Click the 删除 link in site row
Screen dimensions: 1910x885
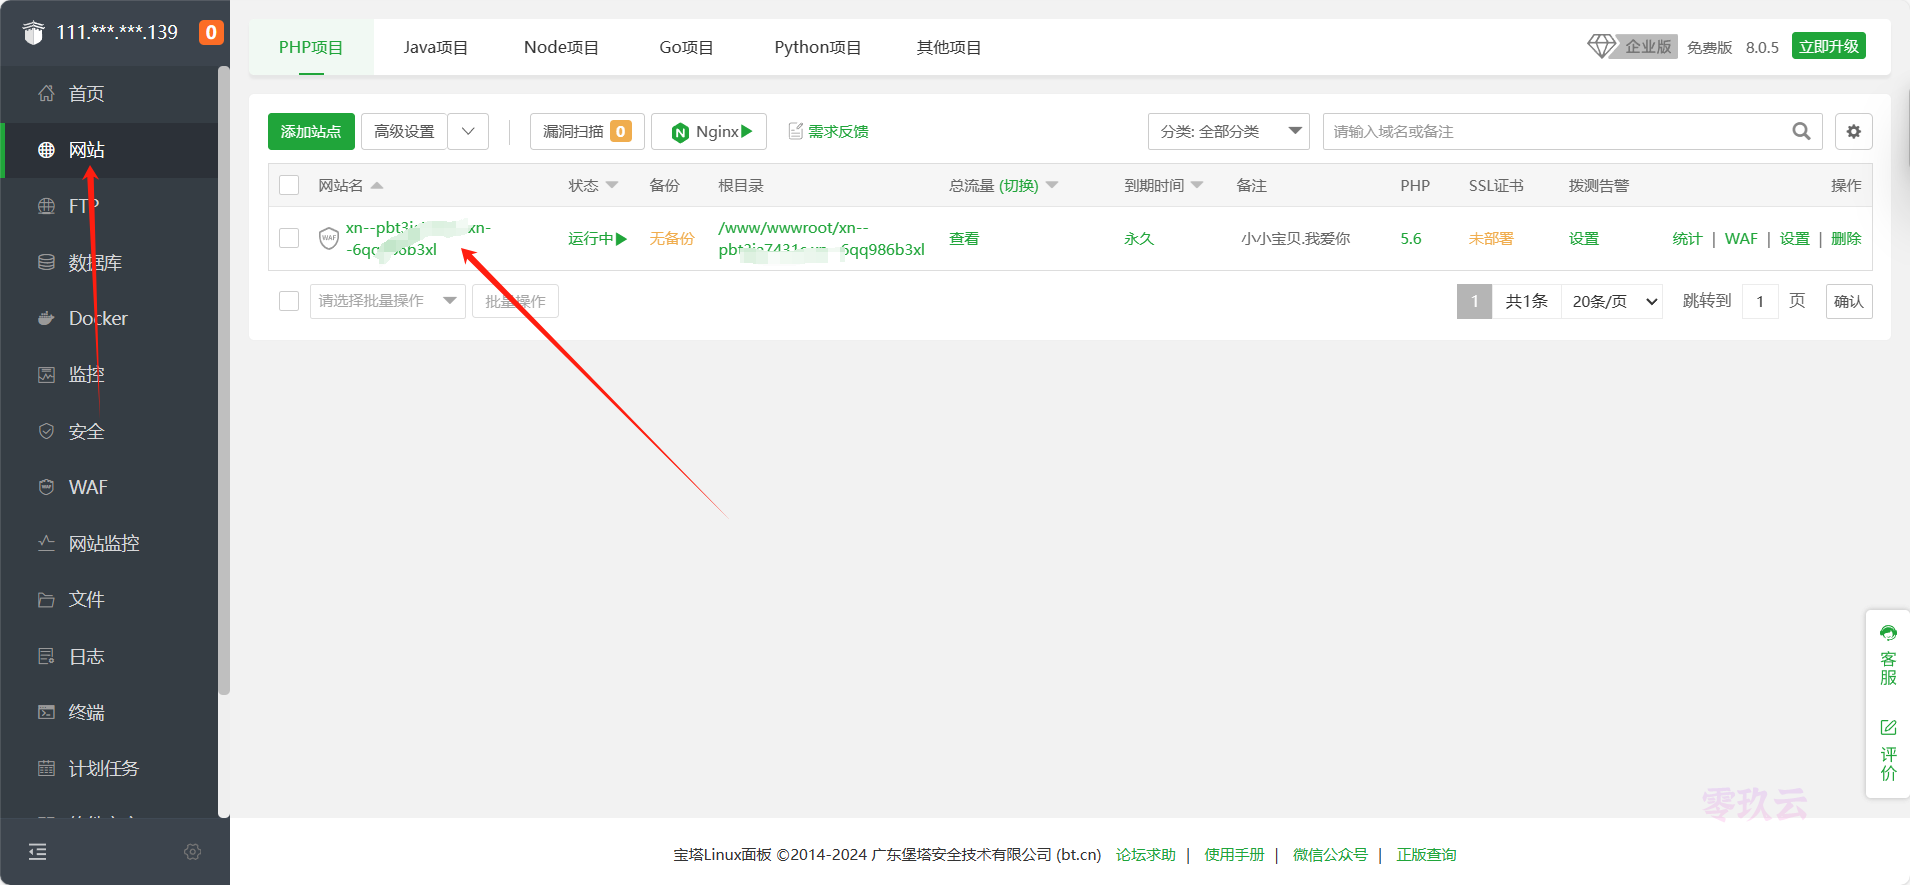[x=1846, y=238]
